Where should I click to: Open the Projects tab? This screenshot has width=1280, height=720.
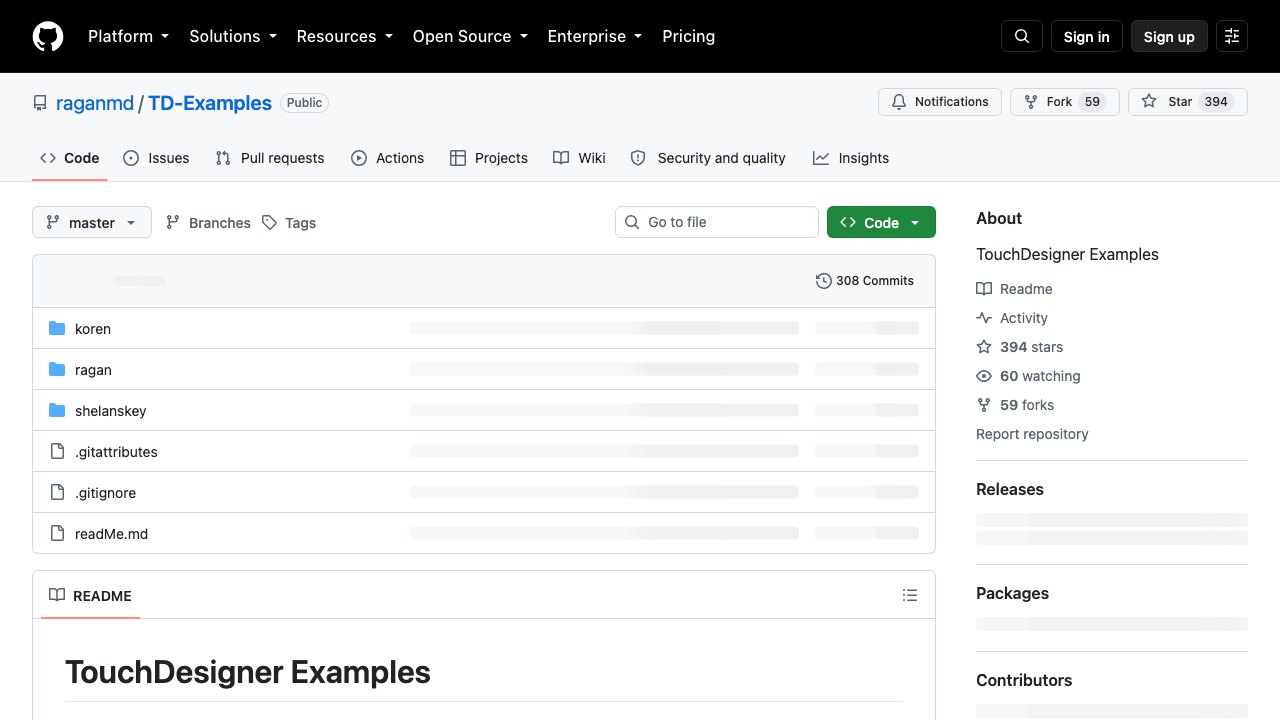pos(489,158)
